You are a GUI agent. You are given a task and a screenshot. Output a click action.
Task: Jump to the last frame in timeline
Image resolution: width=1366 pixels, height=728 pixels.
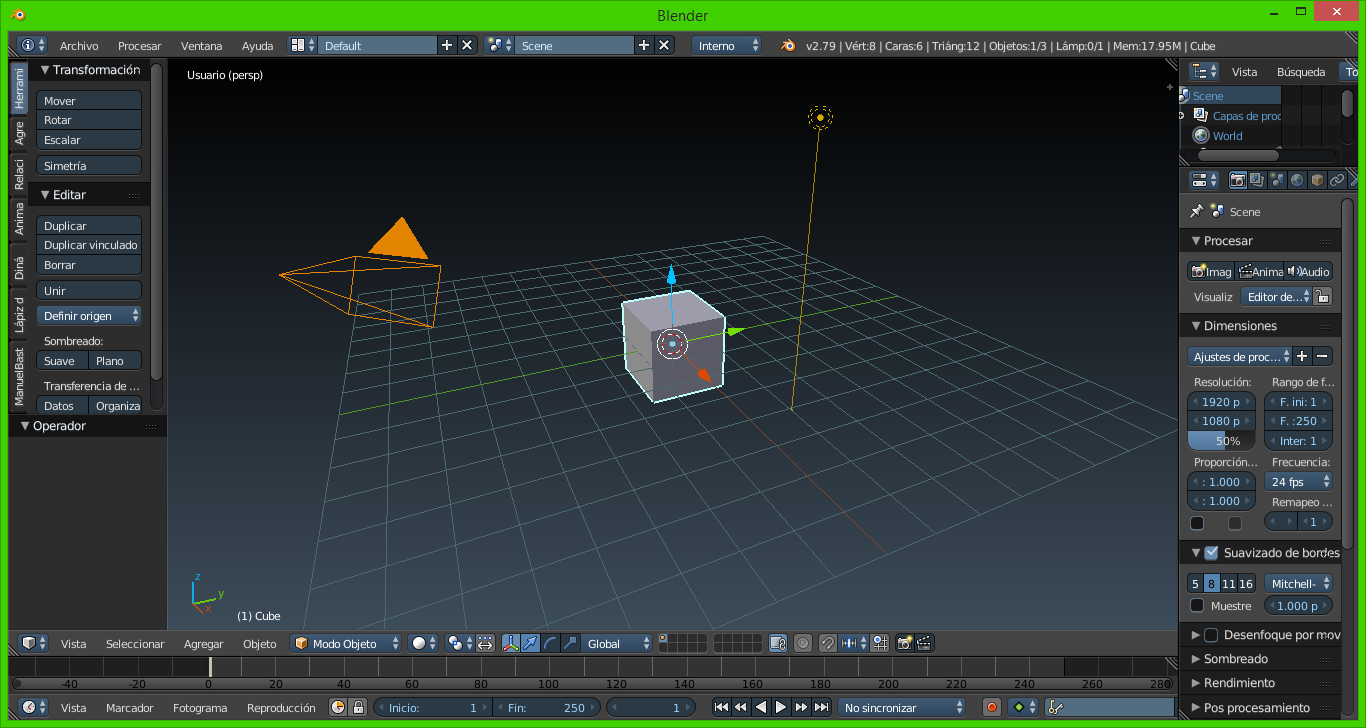click(821, 707)
